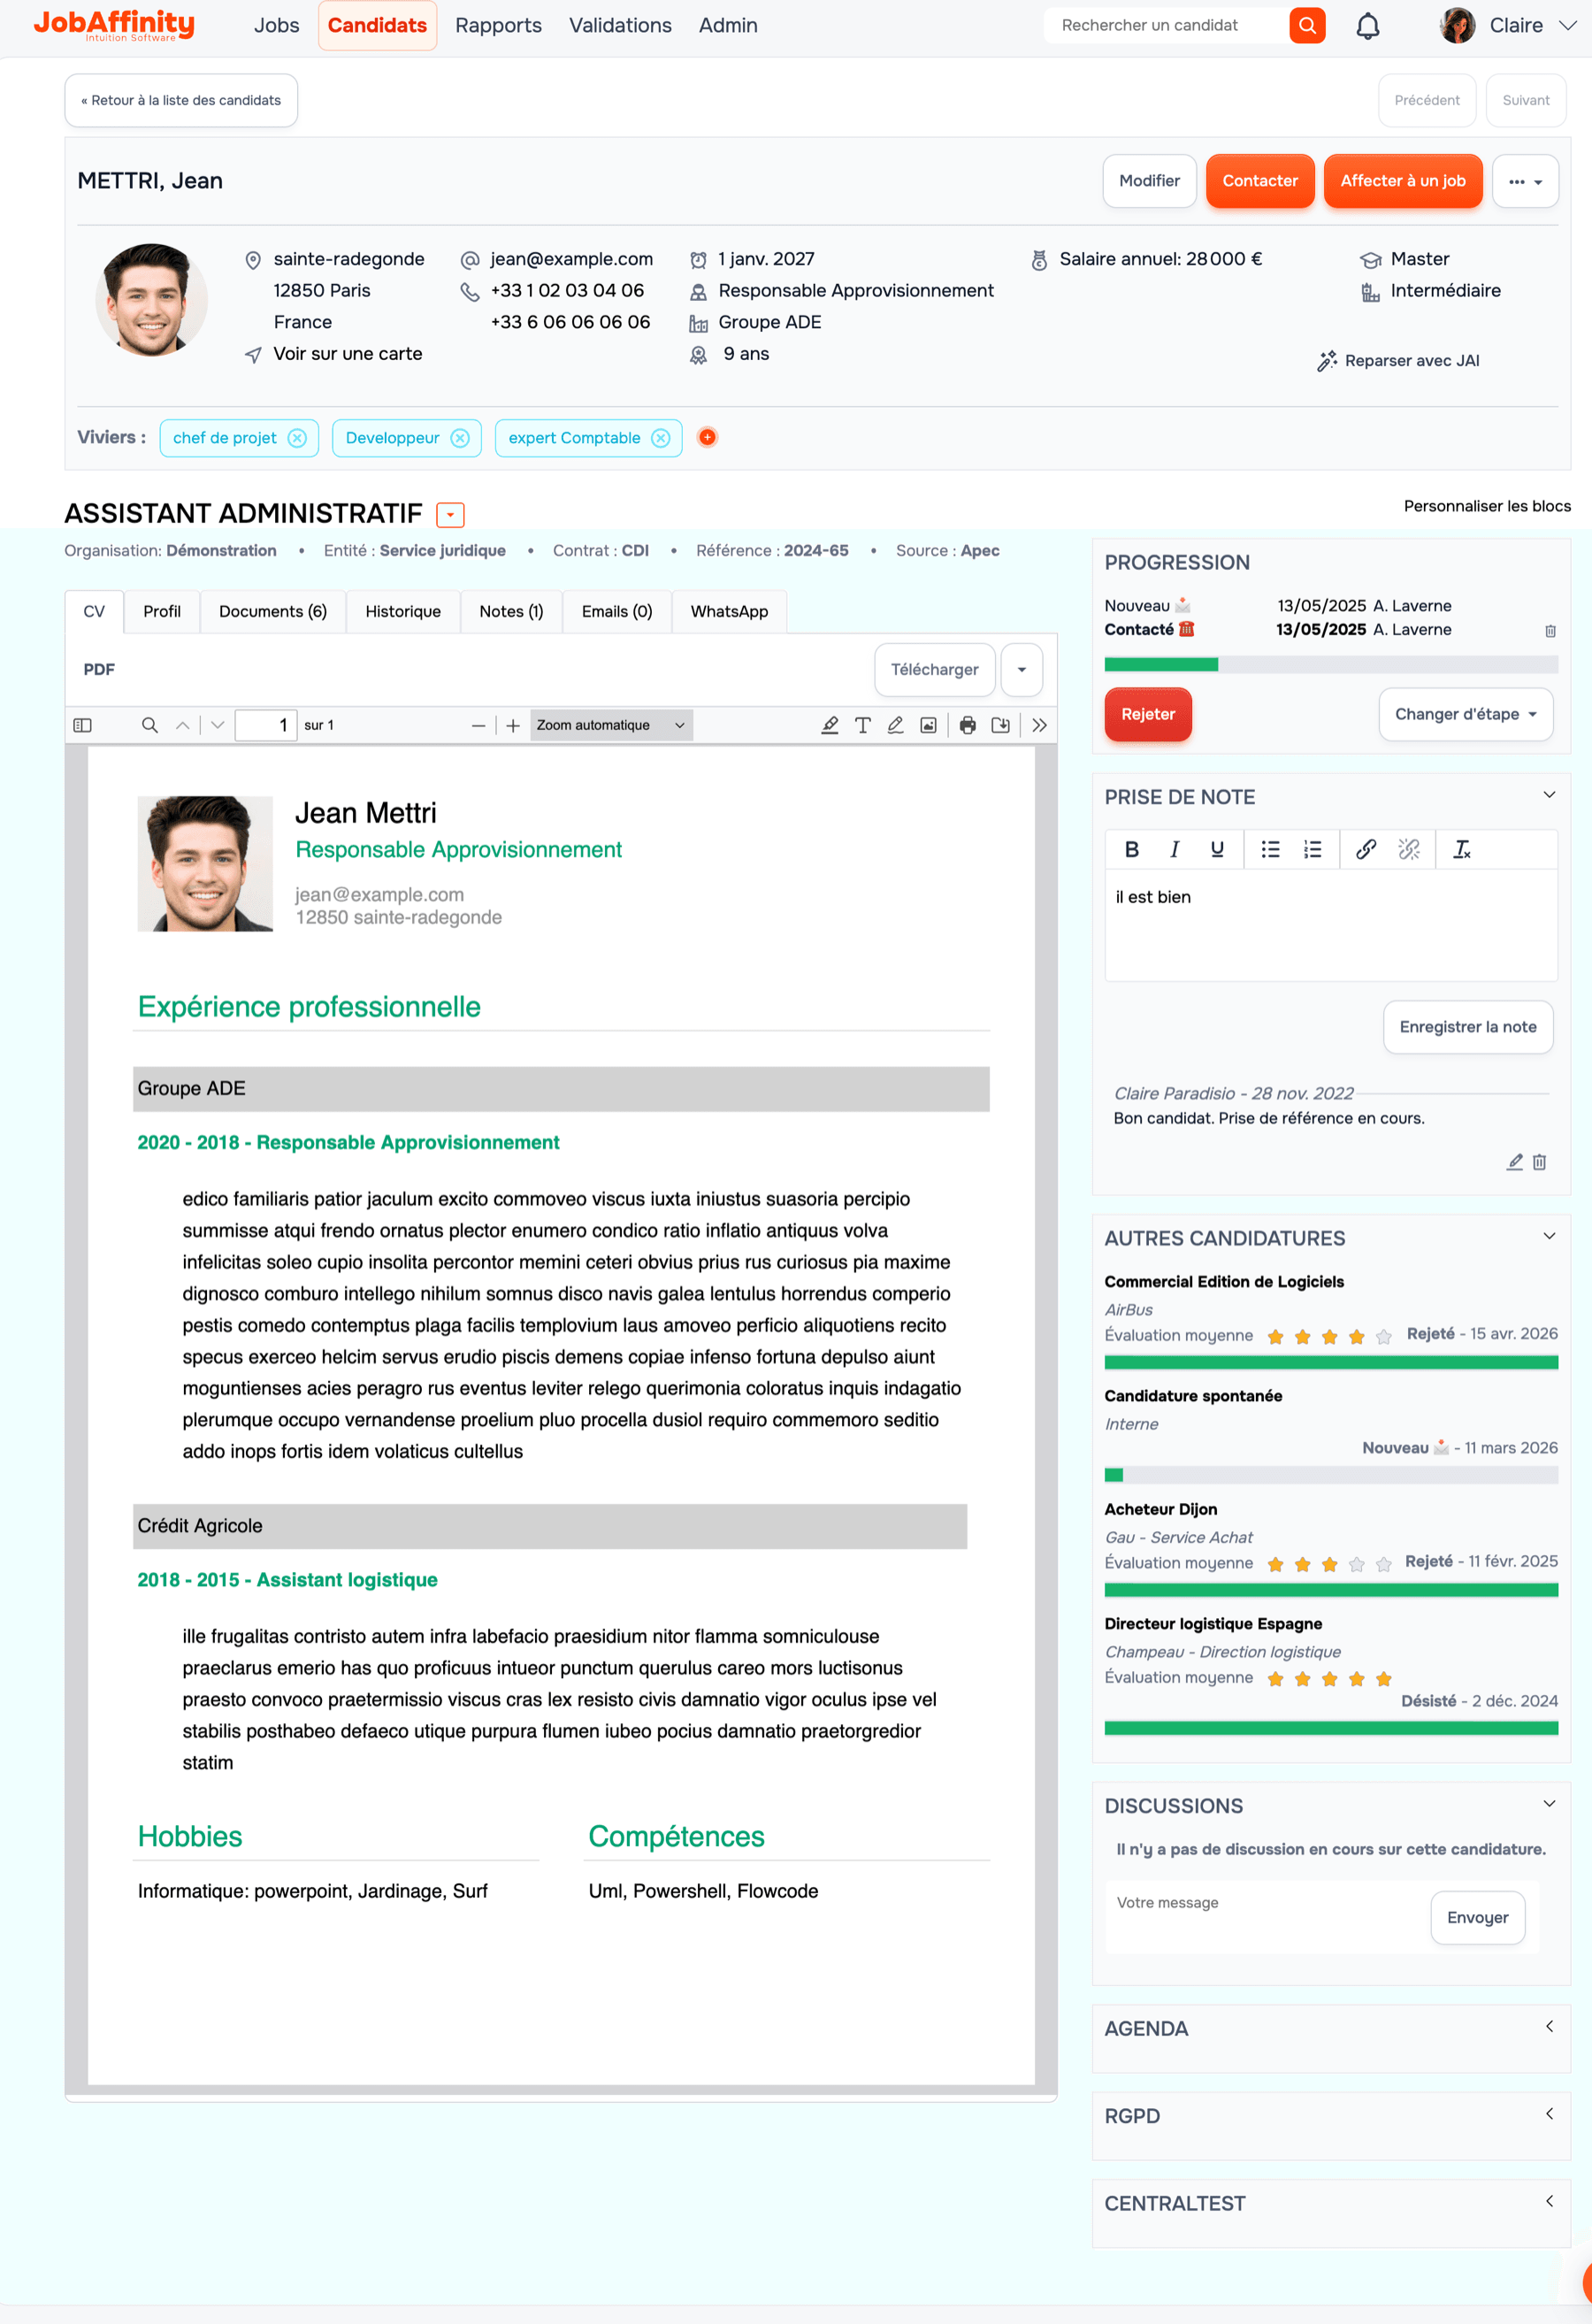1592x2324 pixels.
Task: Remove Developpeur vivier tag
Action: pos(460,438)
